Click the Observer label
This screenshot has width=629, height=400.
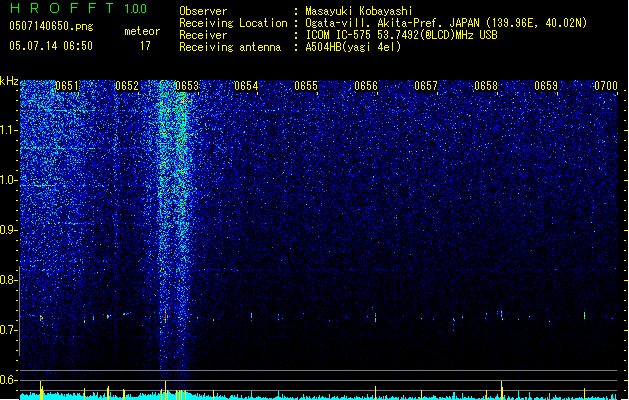(203, 11)
